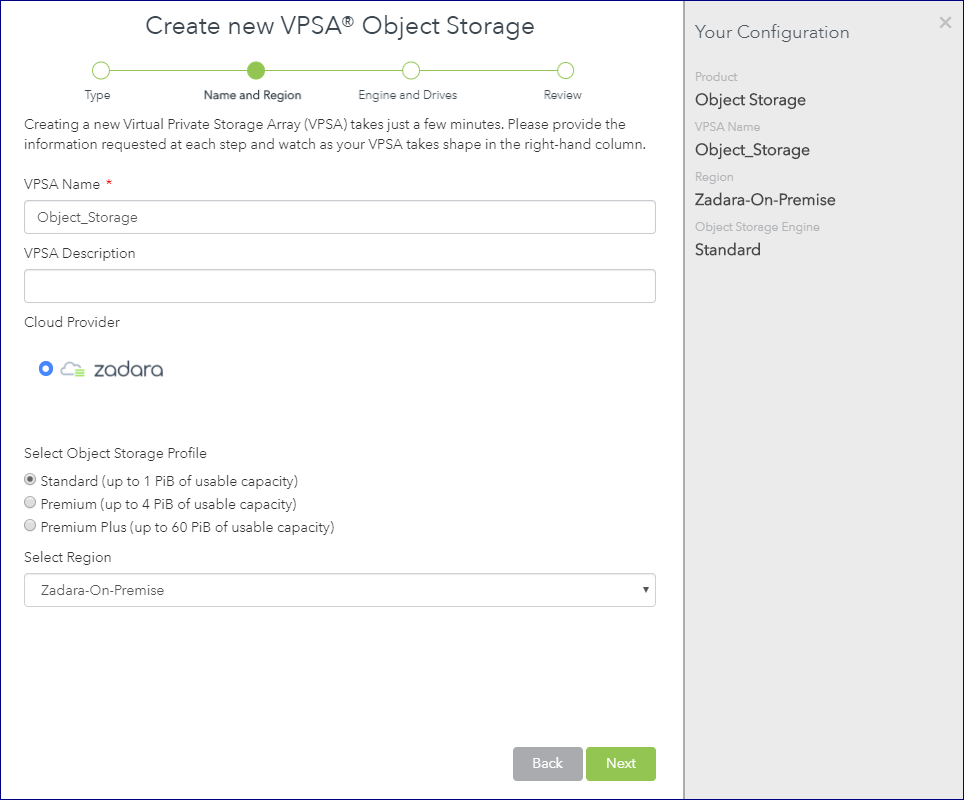Select Standard storage profile option
Viewport: 964px width, 800px height.
click(30, 479)
